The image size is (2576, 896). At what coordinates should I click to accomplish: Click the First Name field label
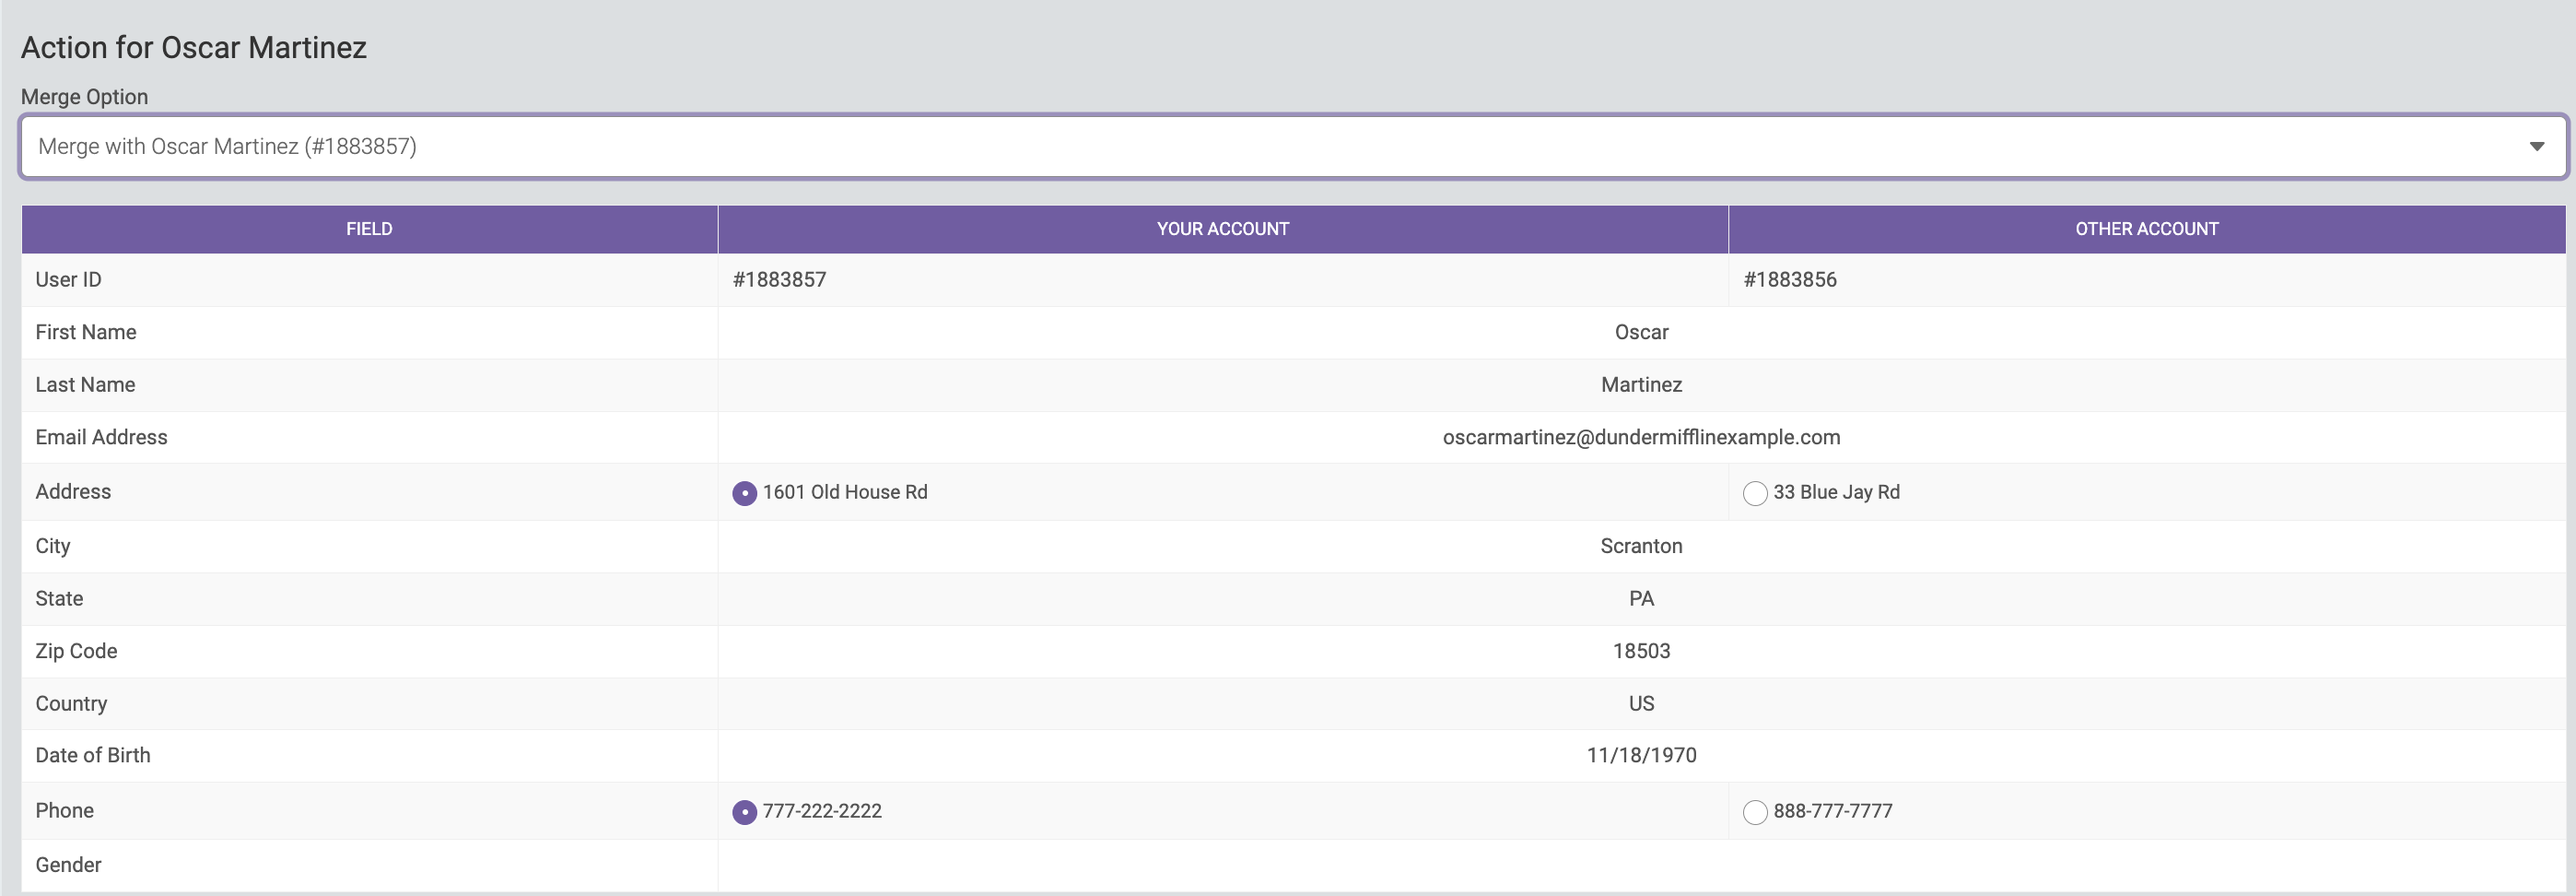click(86, 332)
